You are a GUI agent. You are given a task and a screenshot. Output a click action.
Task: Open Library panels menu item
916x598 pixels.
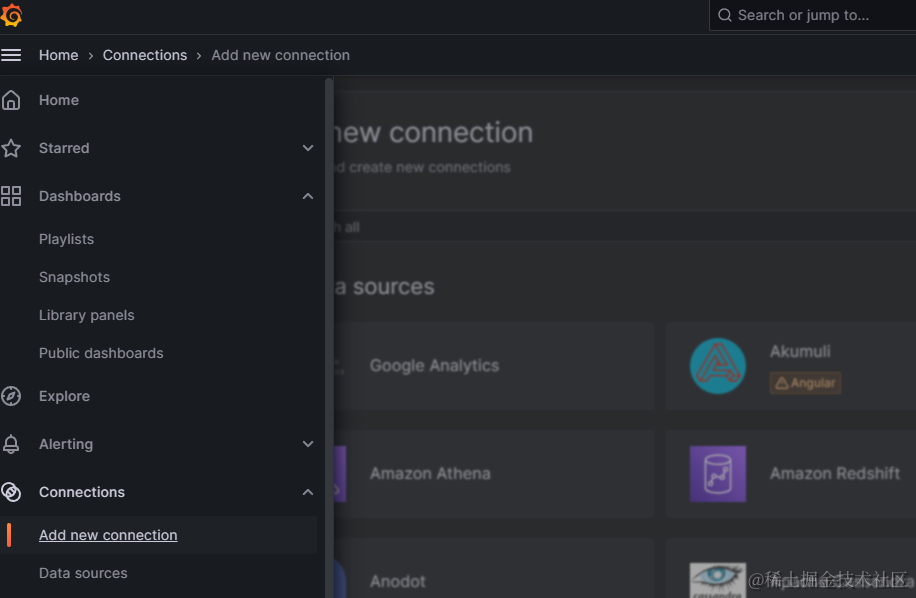(x=86, y=315)
